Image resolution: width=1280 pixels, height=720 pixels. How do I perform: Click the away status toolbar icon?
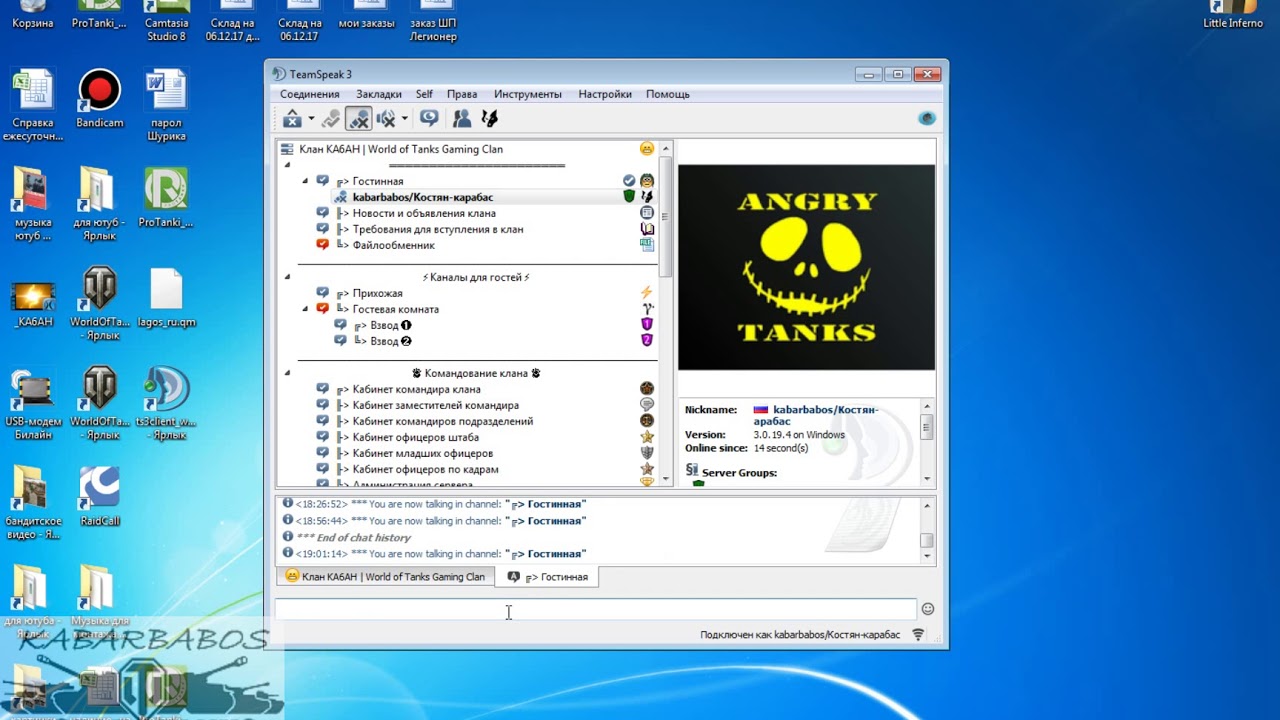tap(429, 119)
